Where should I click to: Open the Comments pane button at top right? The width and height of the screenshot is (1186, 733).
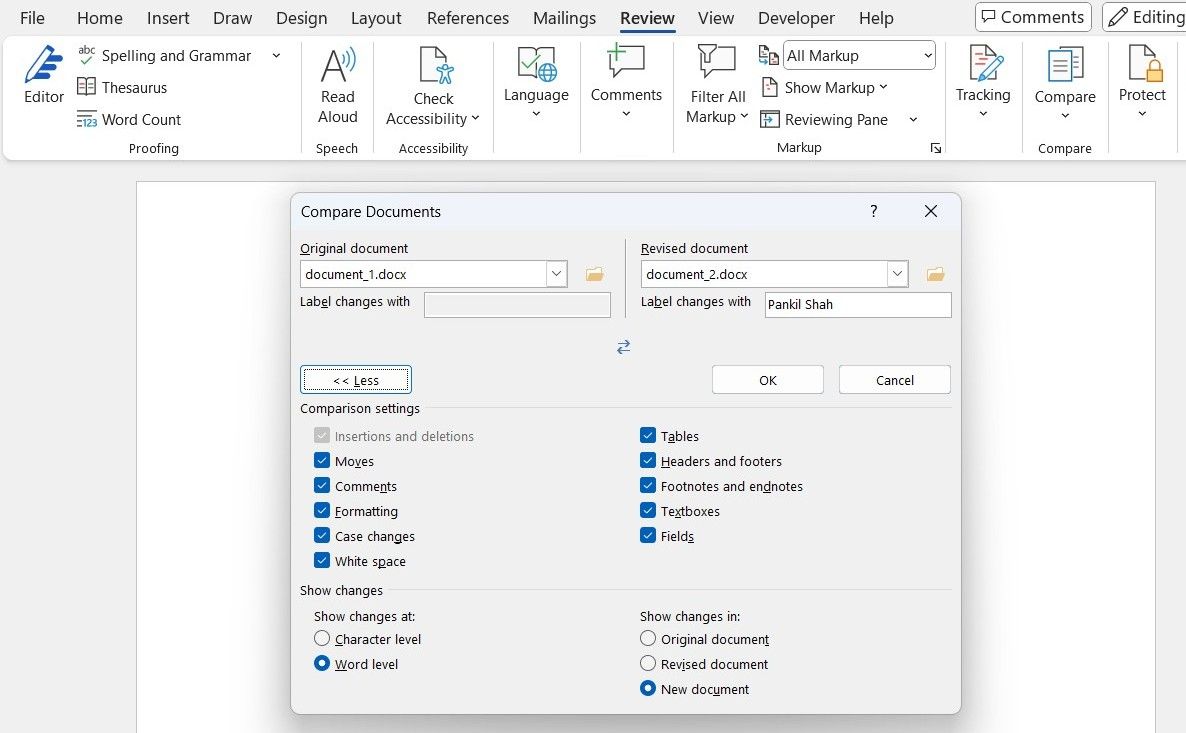click(1033, 17)
